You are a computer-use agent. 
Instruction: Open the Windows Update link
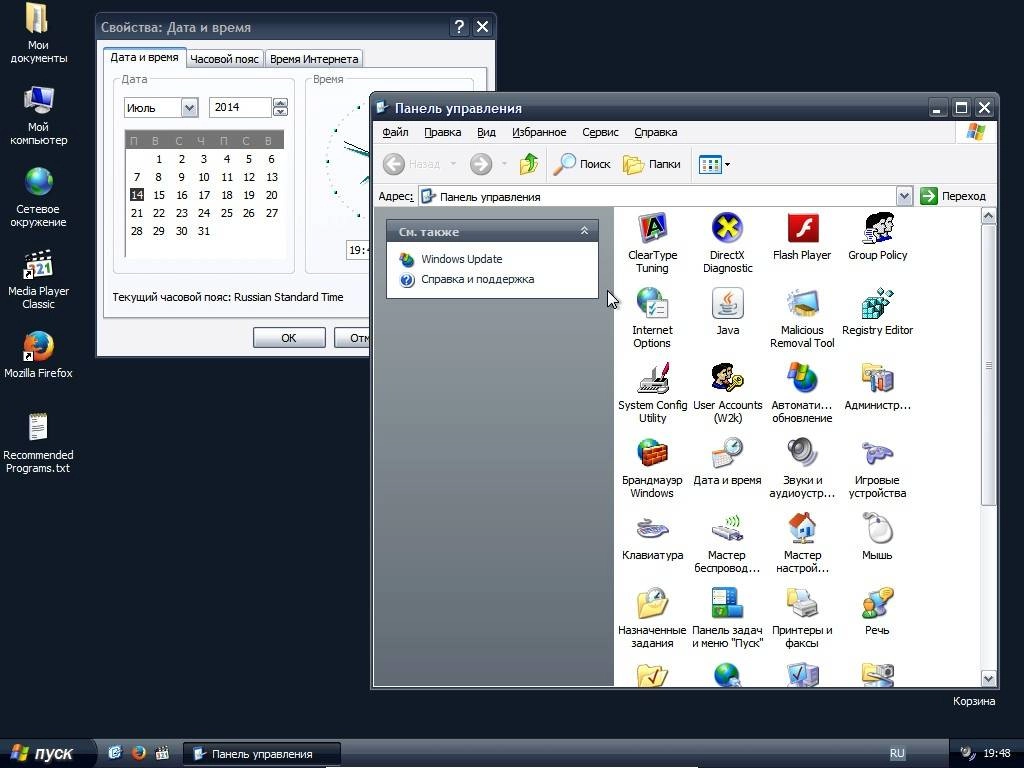click(x=461, y=259)
